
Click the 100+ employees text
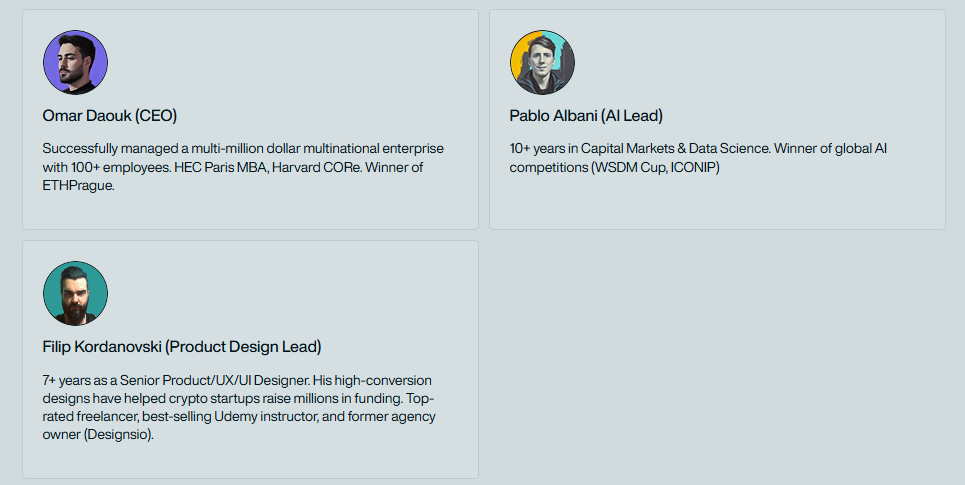point(119,167)
